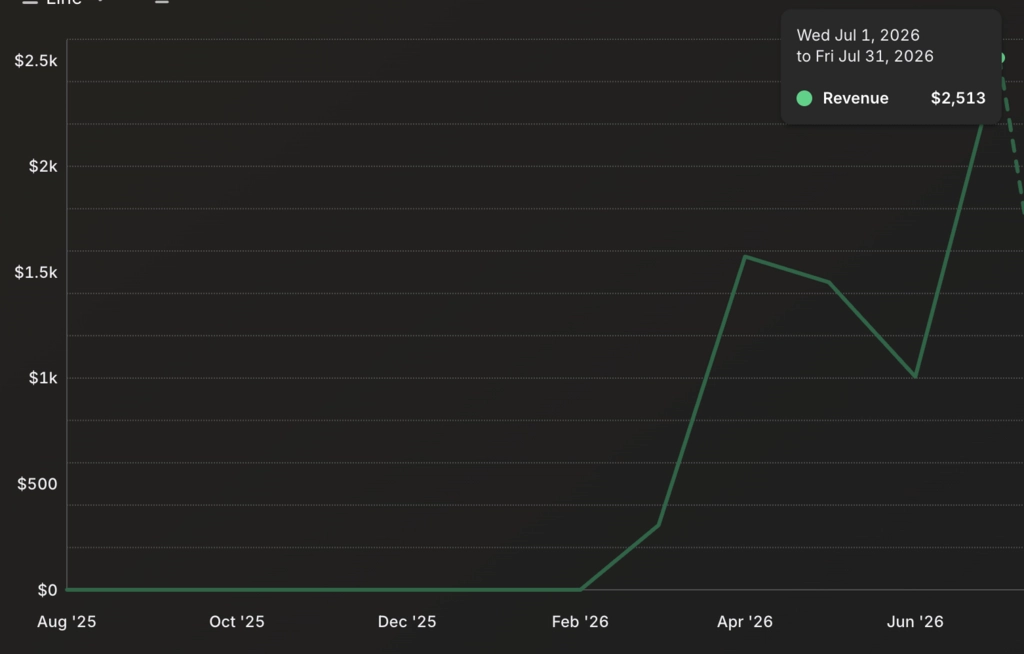The width and height of the screenshot is (1024, 654).
Task: Click the Apr '26 x-axis label
Action: [744, 622]
